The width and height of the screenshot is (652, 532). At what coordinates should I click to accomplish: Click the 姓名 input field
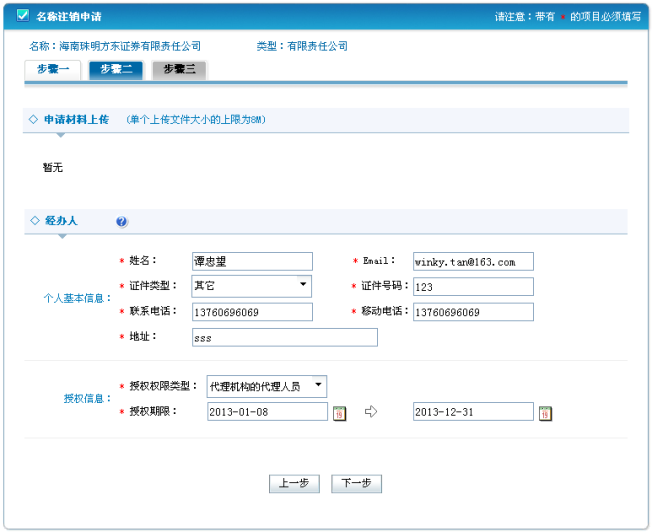(x=251, y=261)
